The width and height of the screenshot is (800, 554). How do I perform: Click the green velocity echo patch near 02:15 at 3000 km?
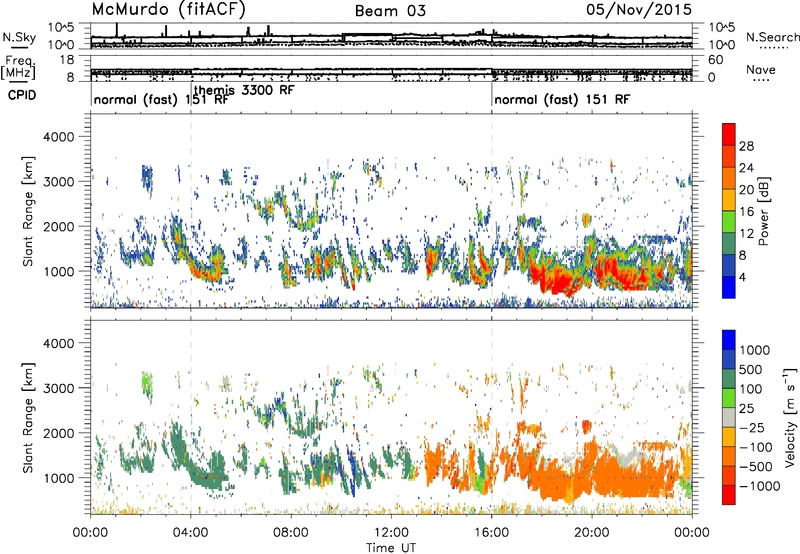pyautogui.click(x=147, y=385)
